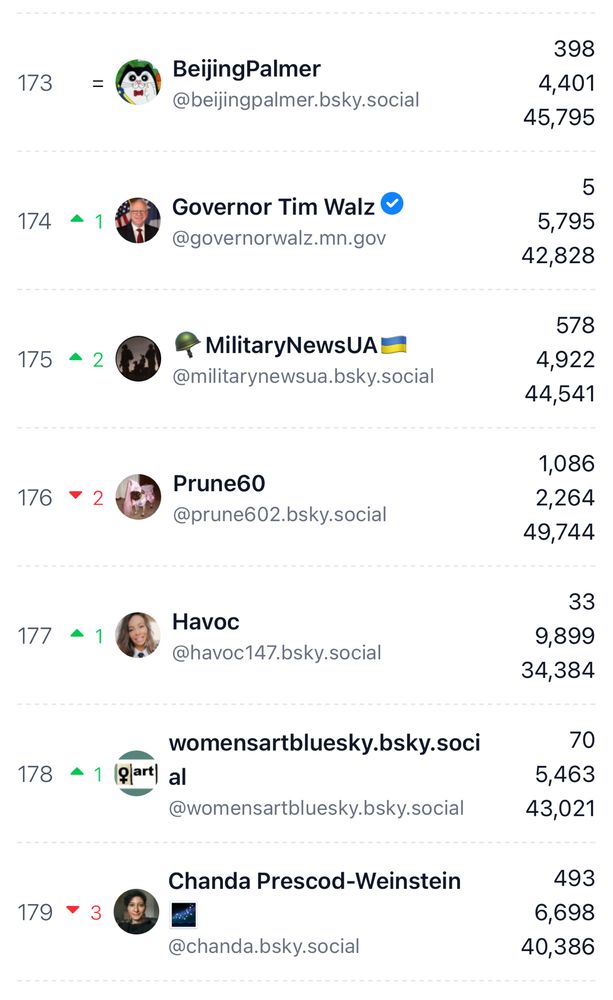Click the verified badge next to Tim Walz
Screen dimensions: 613x1000
393,205
